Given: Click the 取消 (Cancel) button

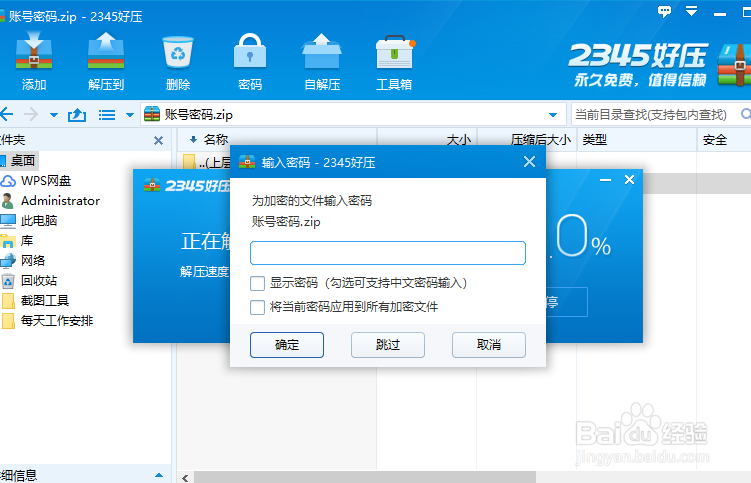Looking at the screenshot, I should 489,345.
